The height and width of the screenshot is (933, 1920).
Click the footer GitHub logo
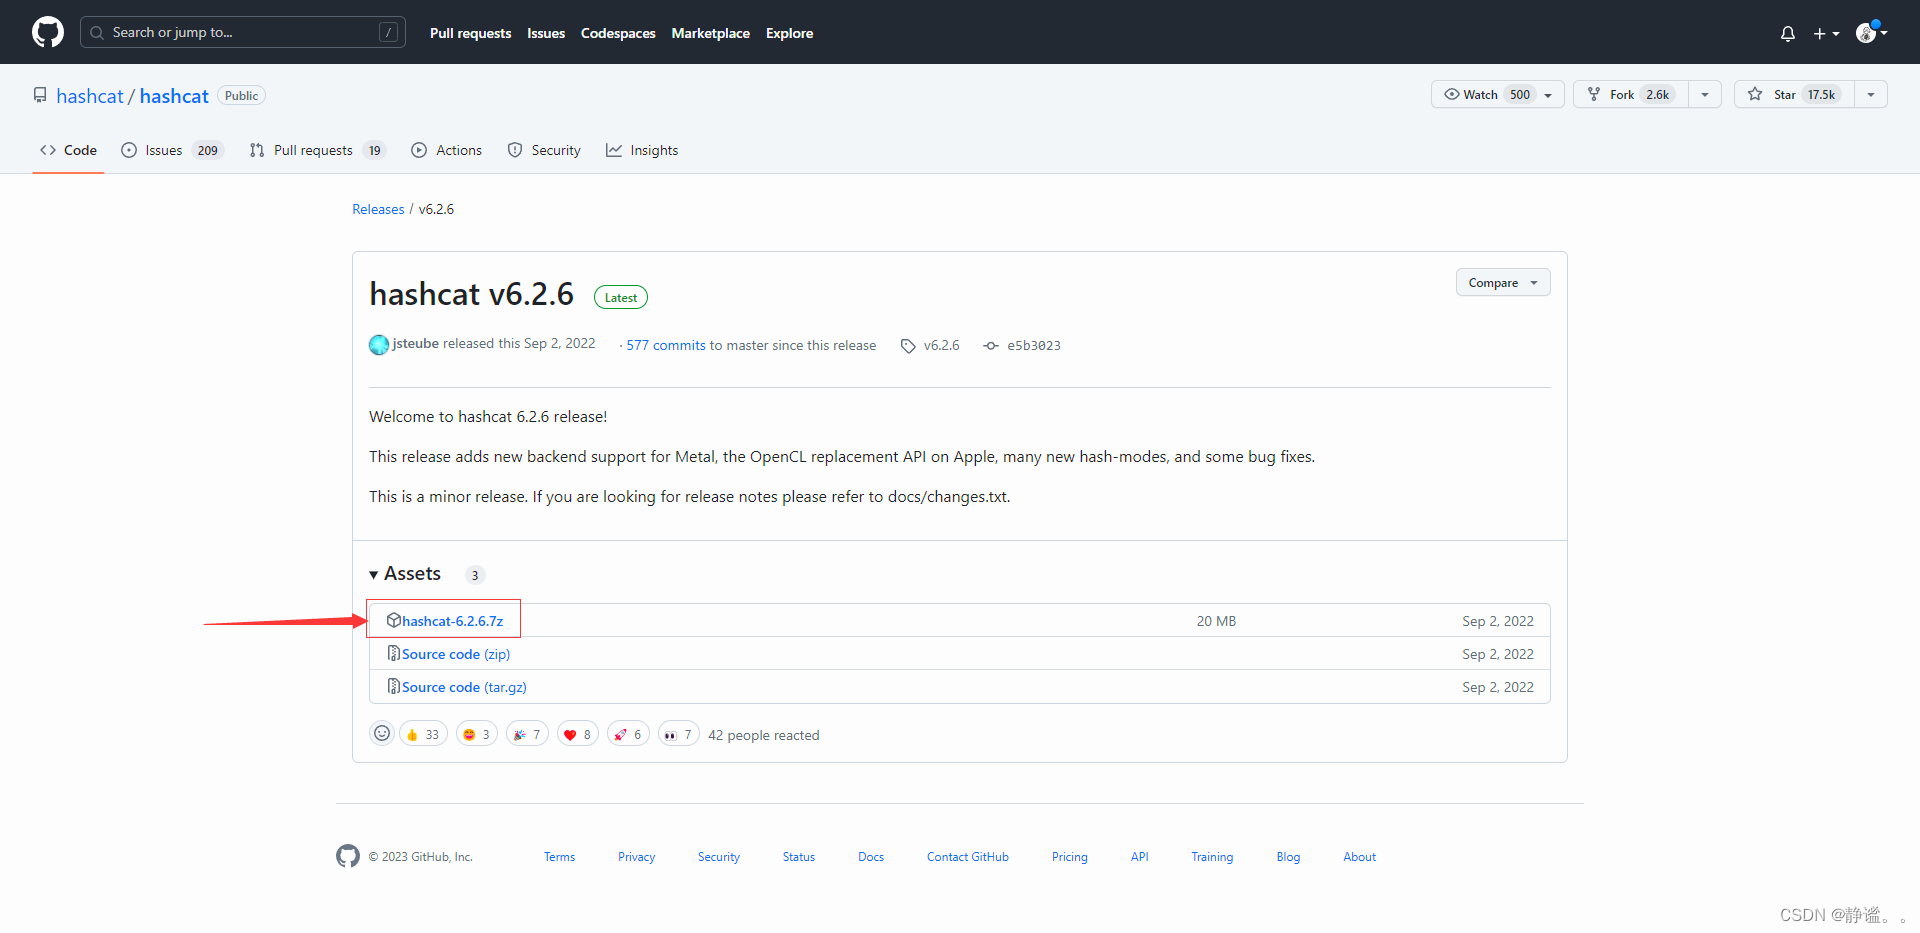348,856
